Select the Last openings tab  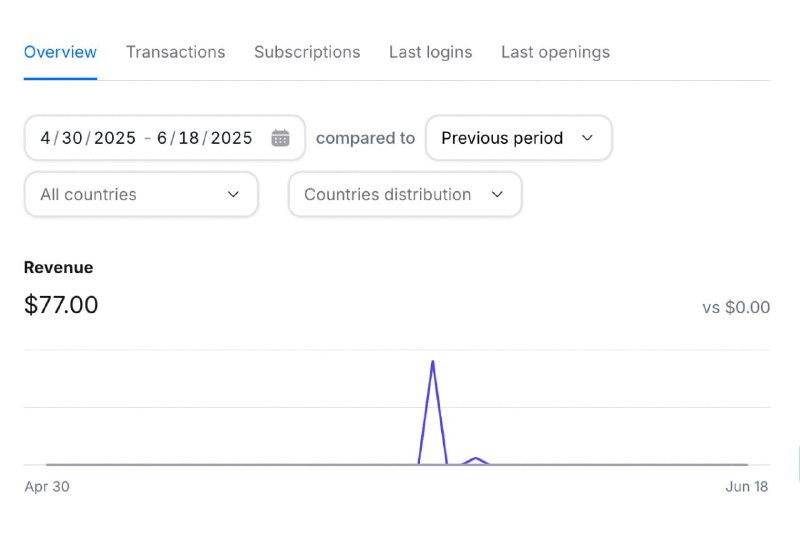555,52
